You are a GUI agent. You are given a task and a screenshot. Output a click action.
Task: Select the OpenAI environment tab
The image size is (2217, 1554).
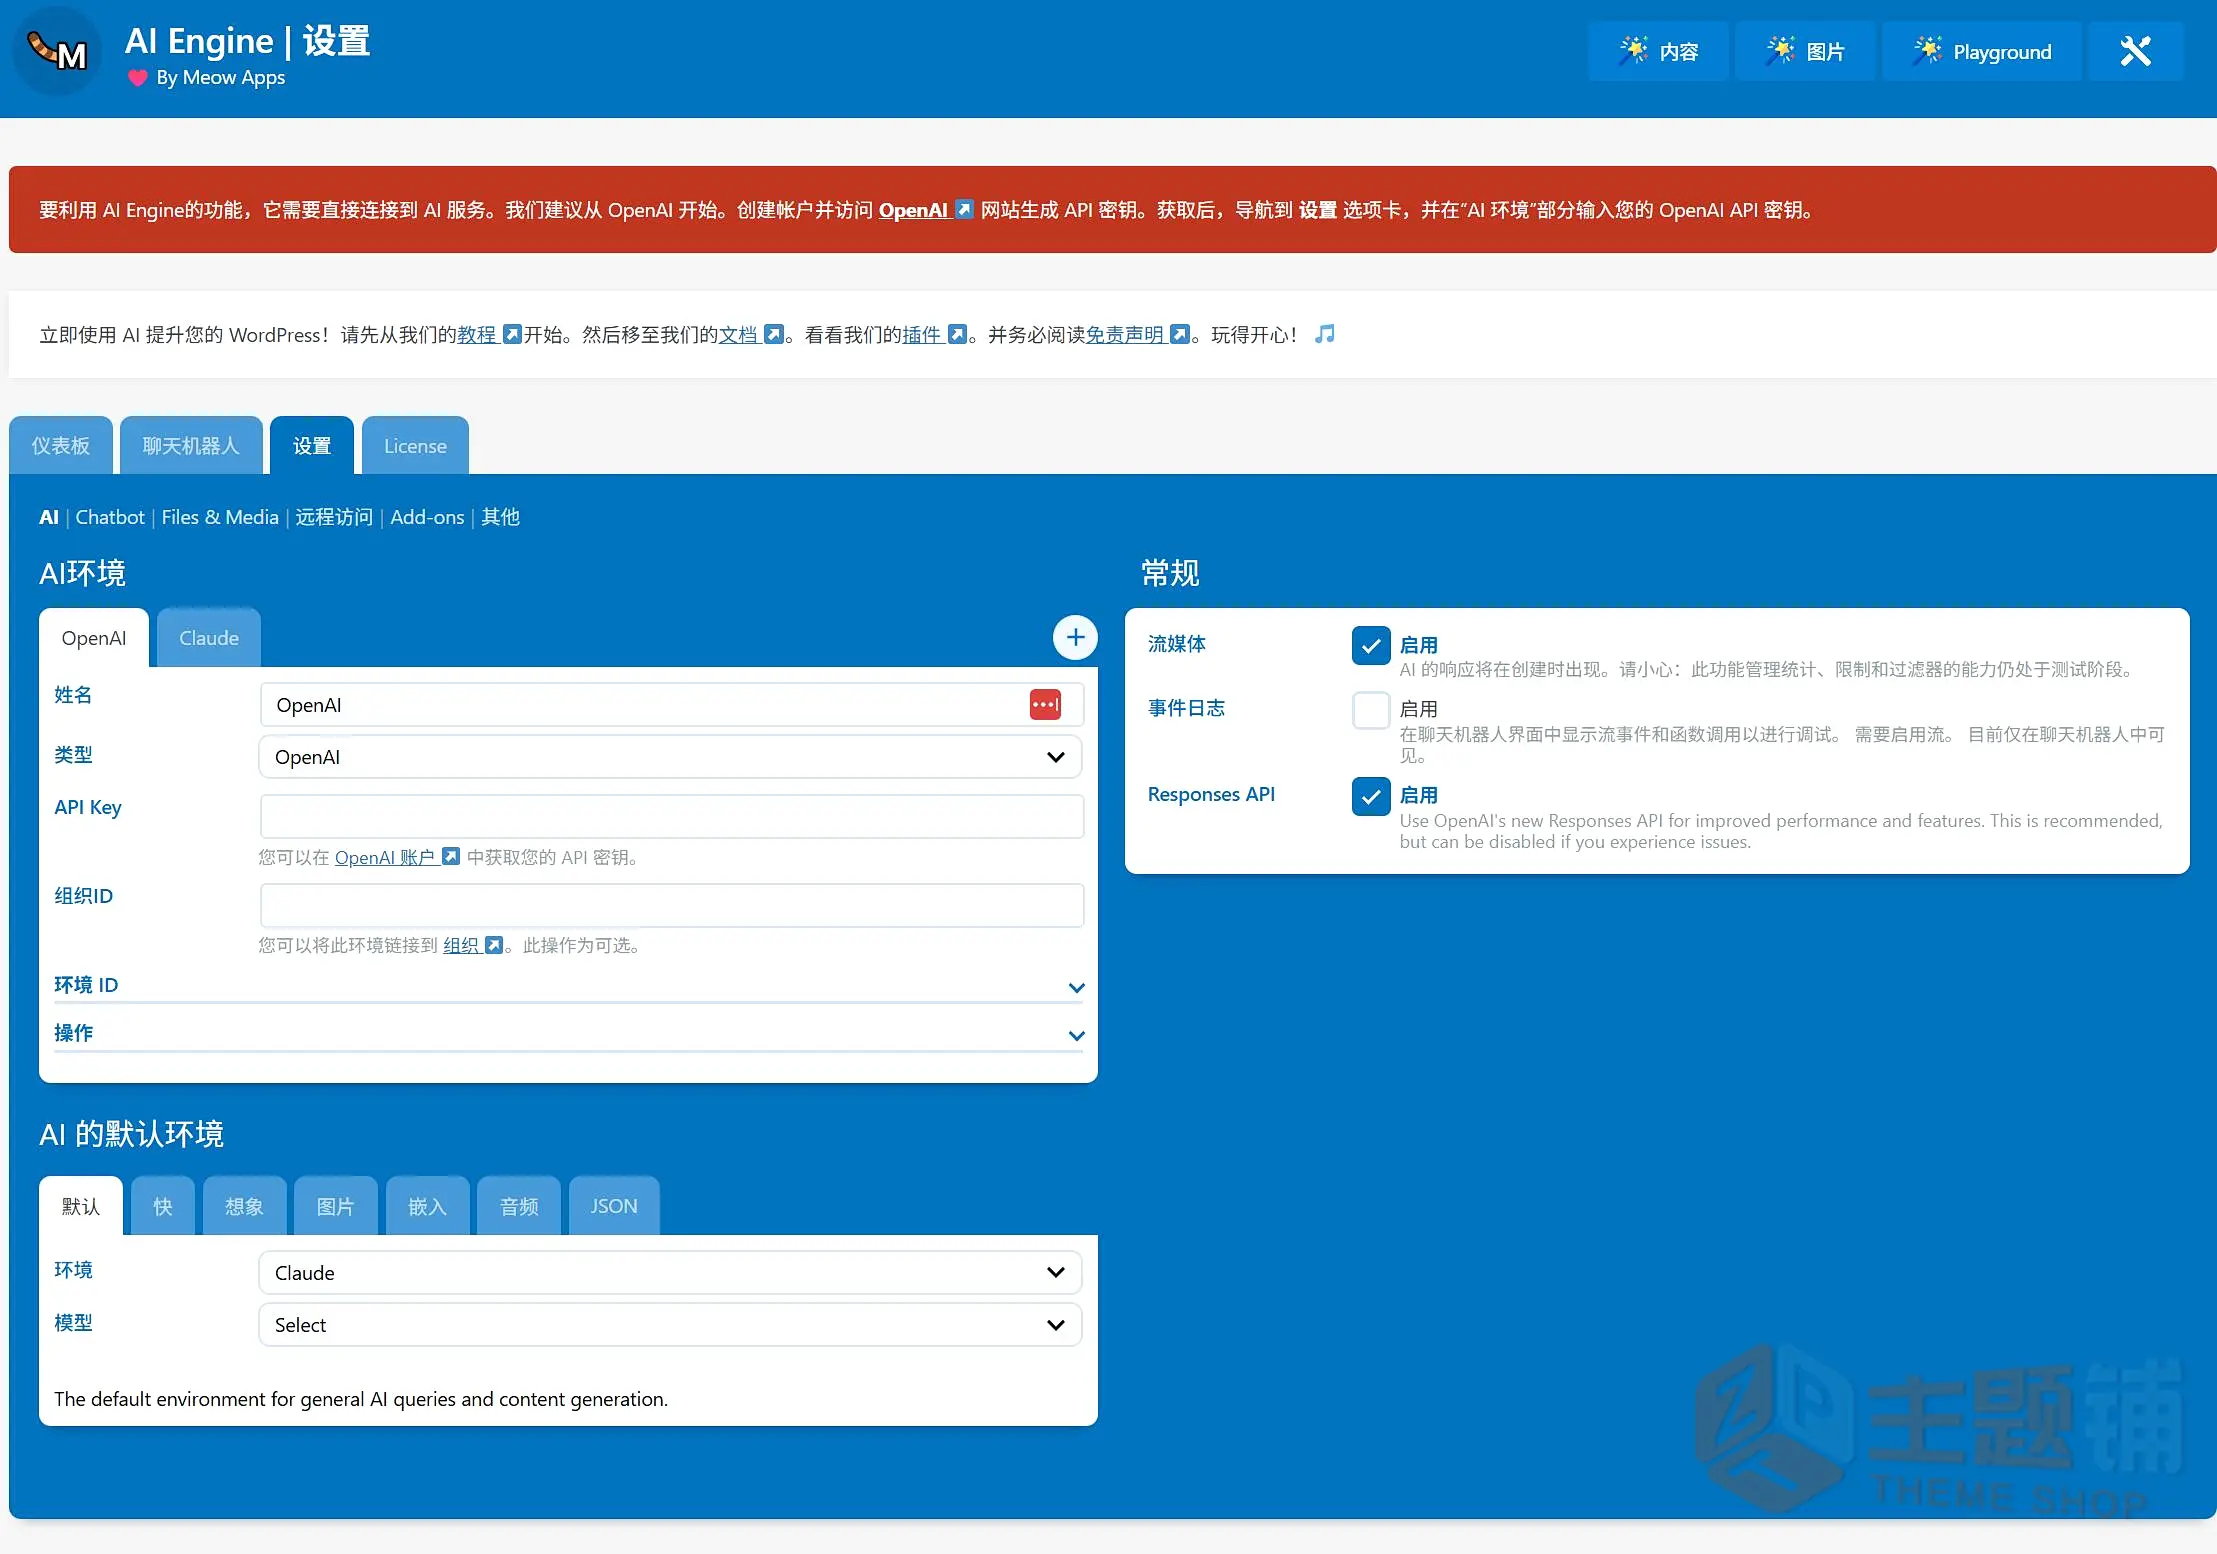tap(94, 638)
